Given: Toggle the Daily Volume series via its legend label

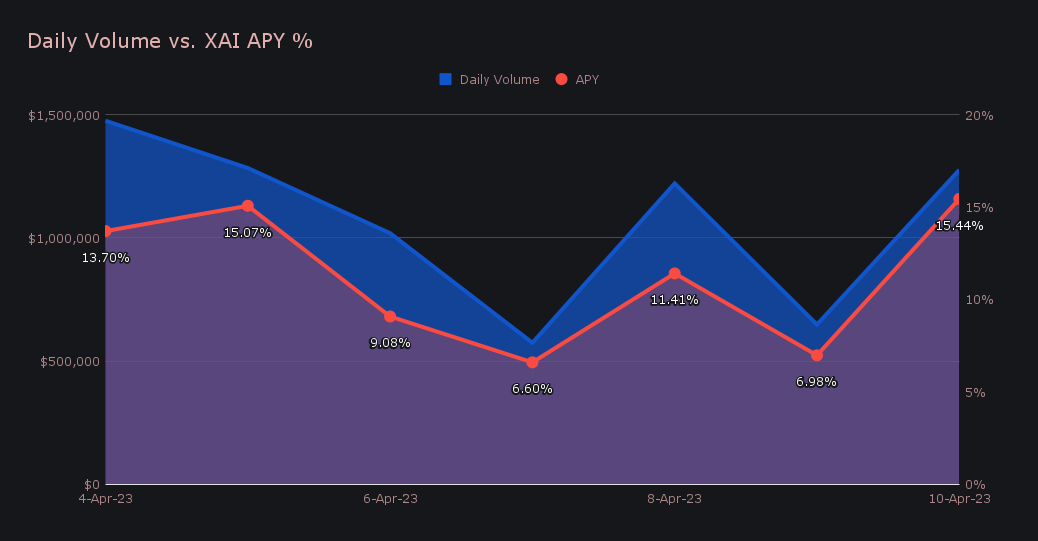Looking at the screenshot, I should tap(499, 80).
